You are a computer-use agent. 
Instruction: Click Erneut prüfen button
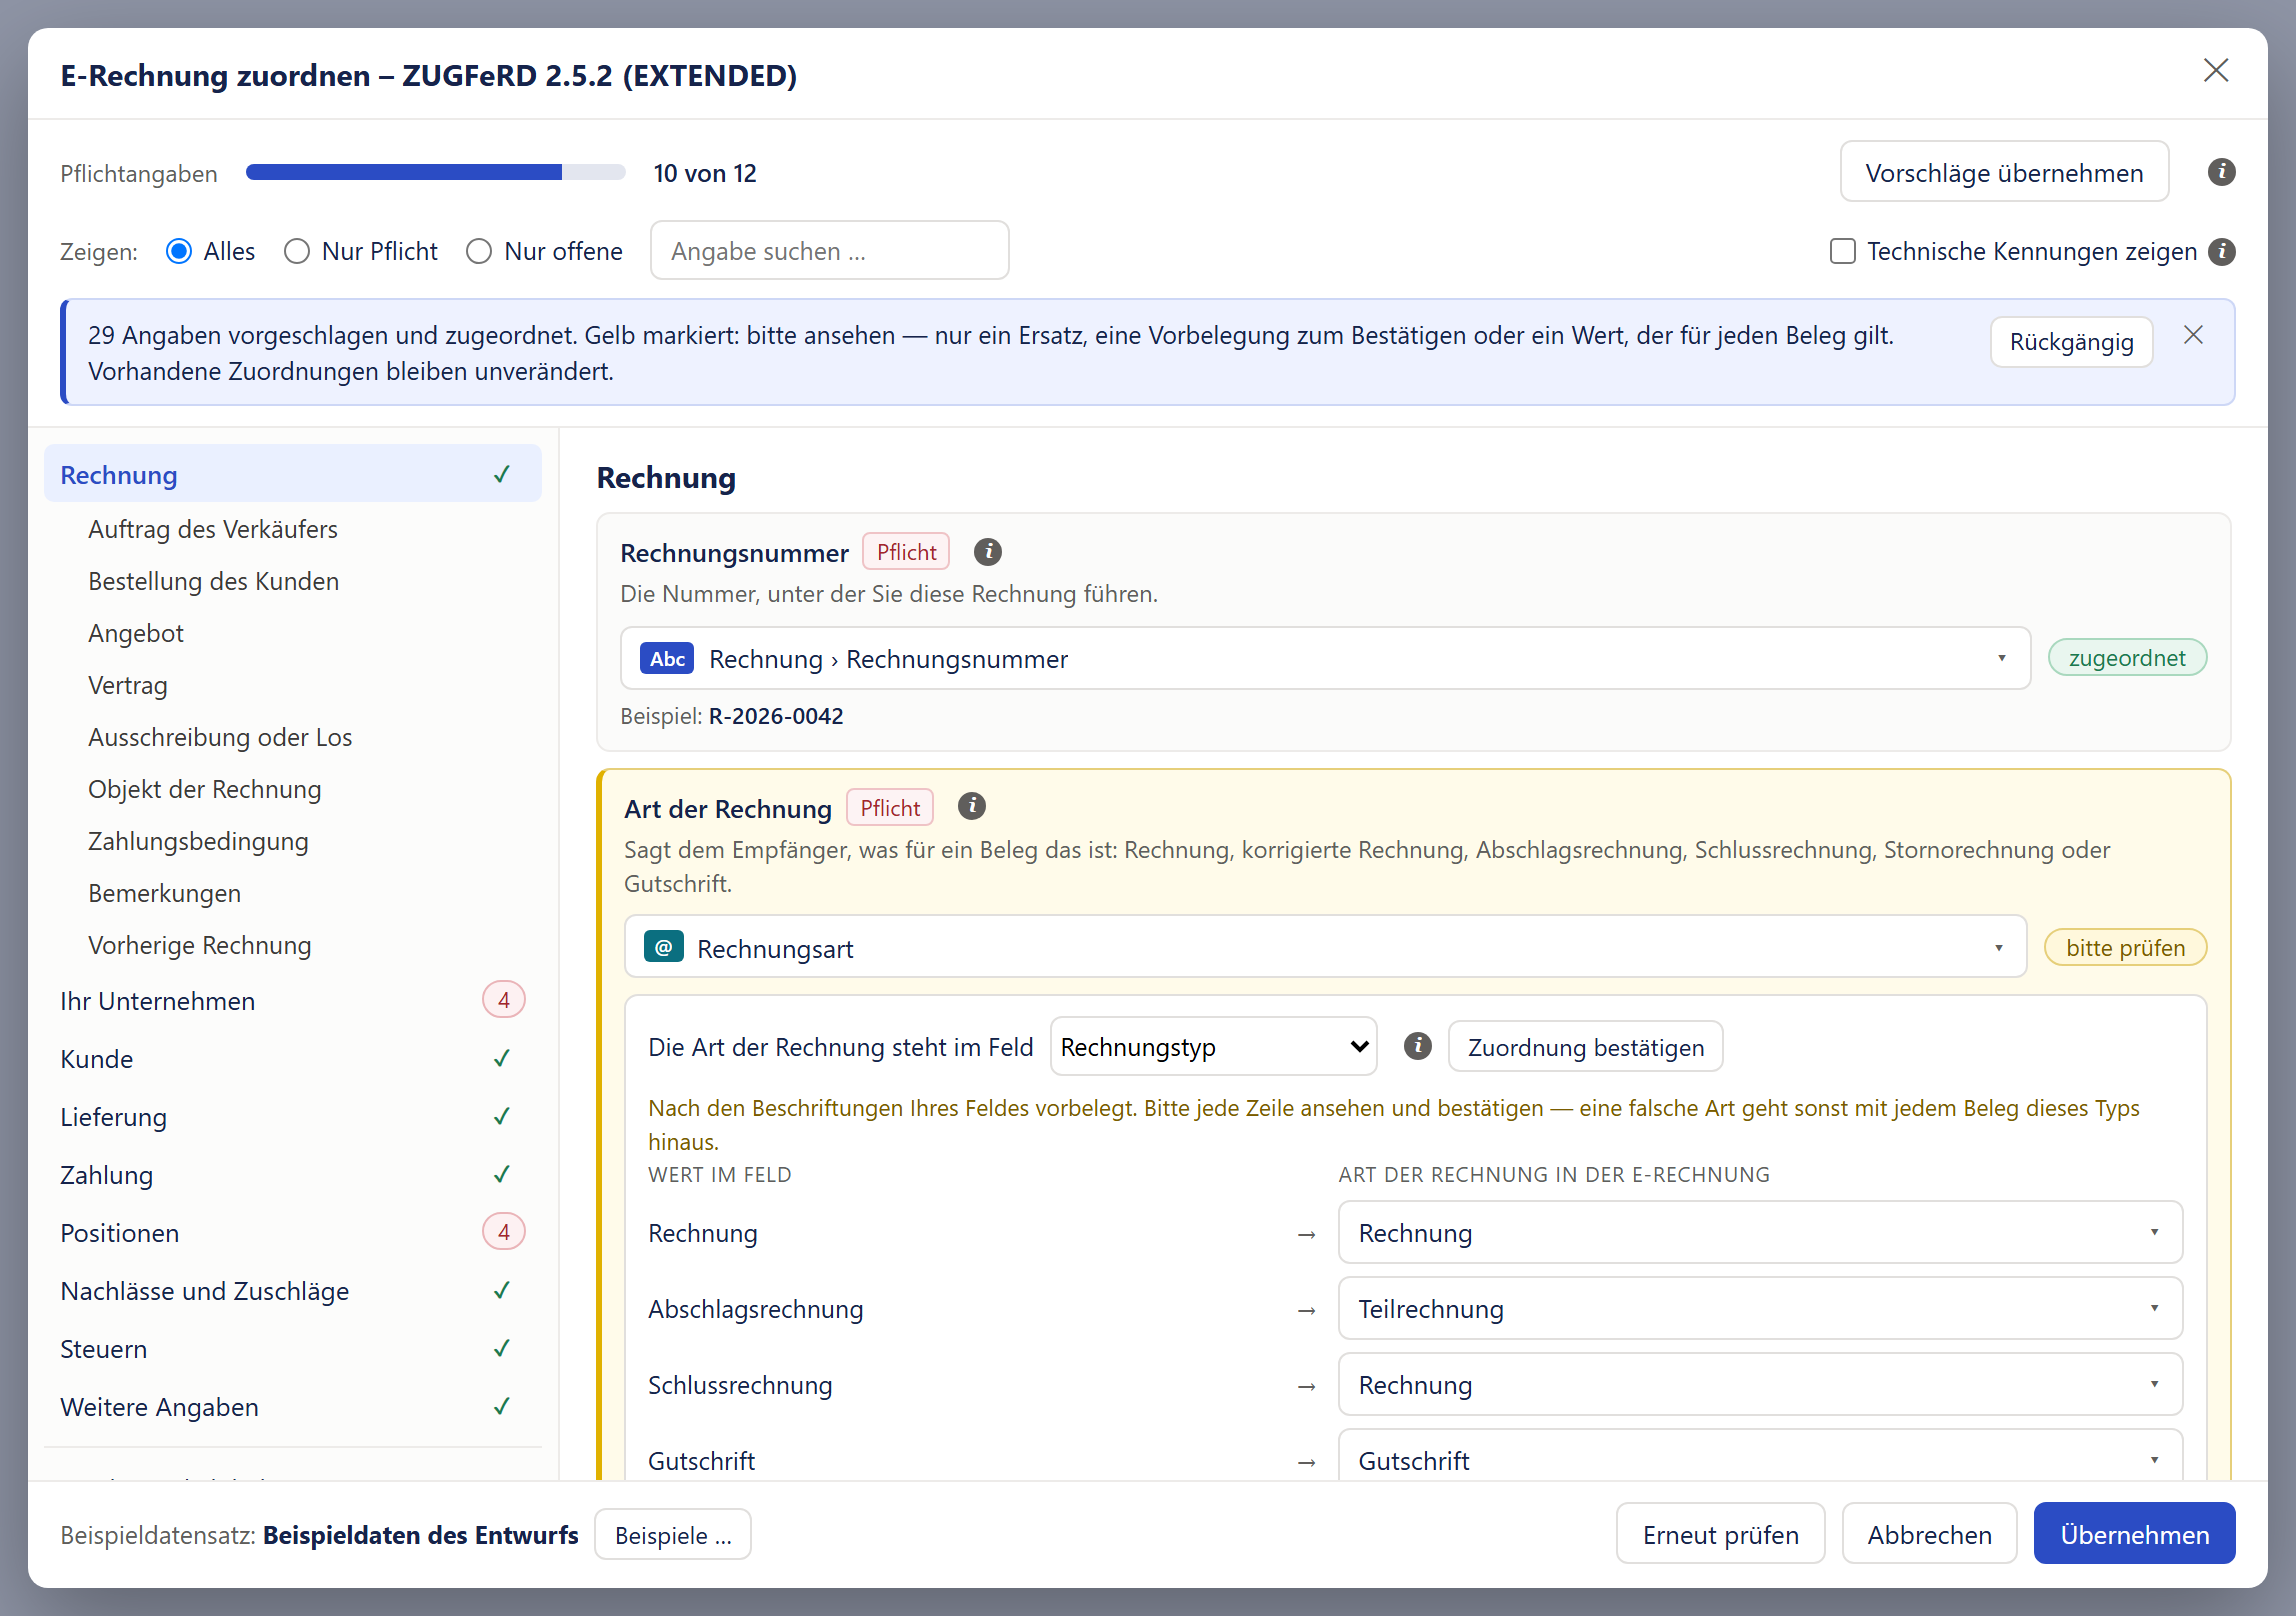[1720, 1534]
